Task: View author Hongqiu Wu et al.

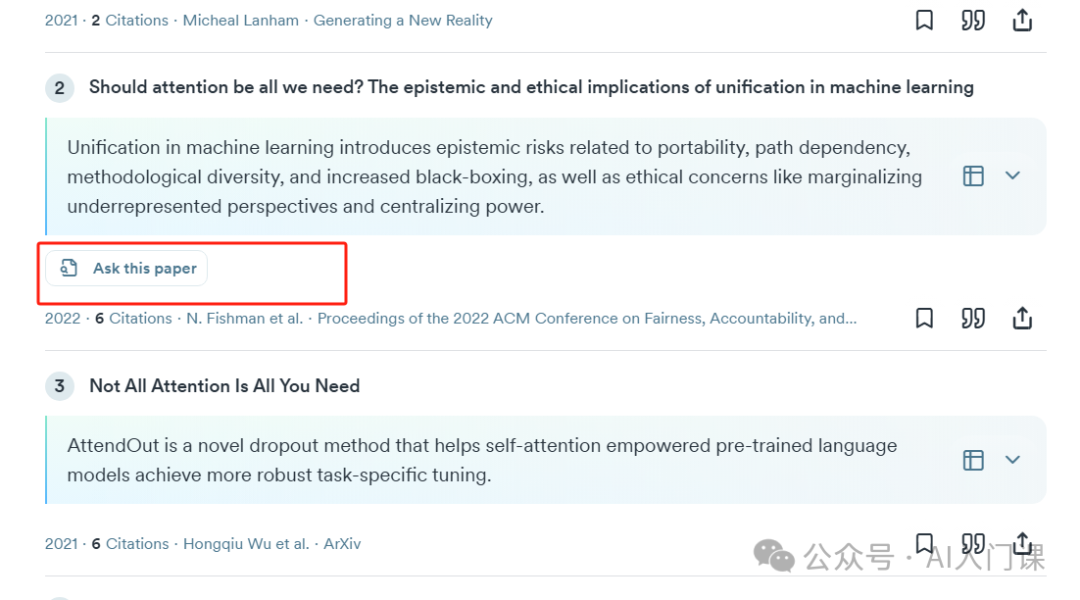Action: (x=246, y=544)
